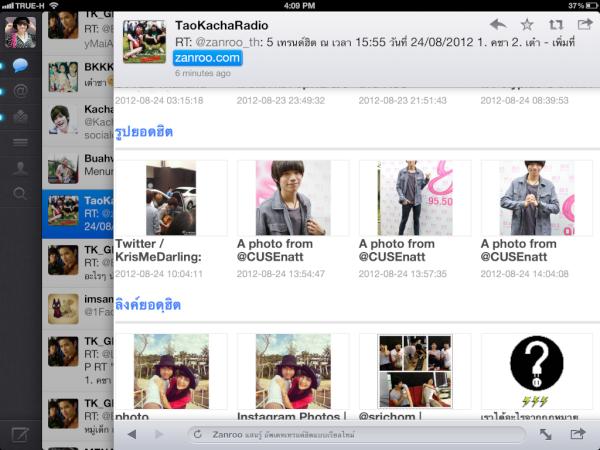Reload the Zanroo page
This screenshot has width=600, height=450.
pyautogui.click(x=197, y=434)
